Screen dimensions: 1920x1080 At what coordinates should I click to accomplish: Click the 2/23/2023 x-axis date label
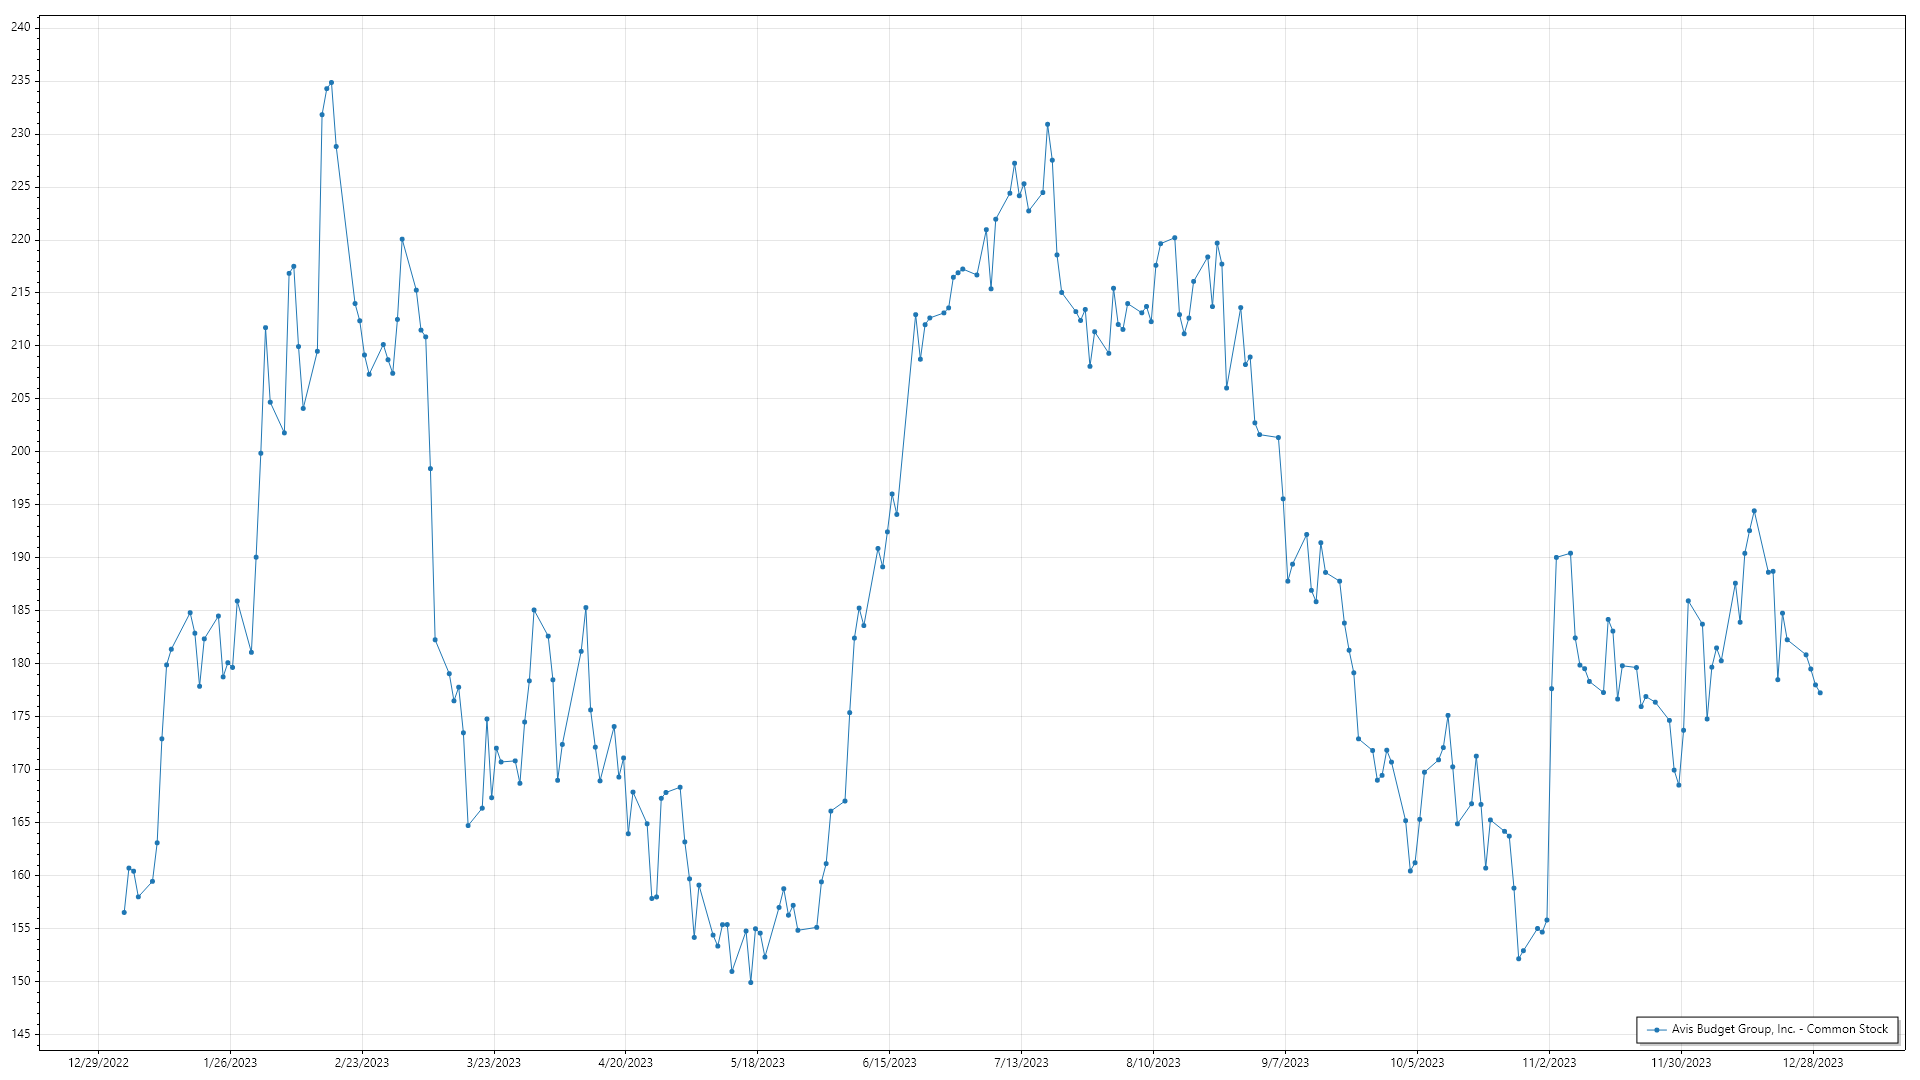[x=362, y=1063]
